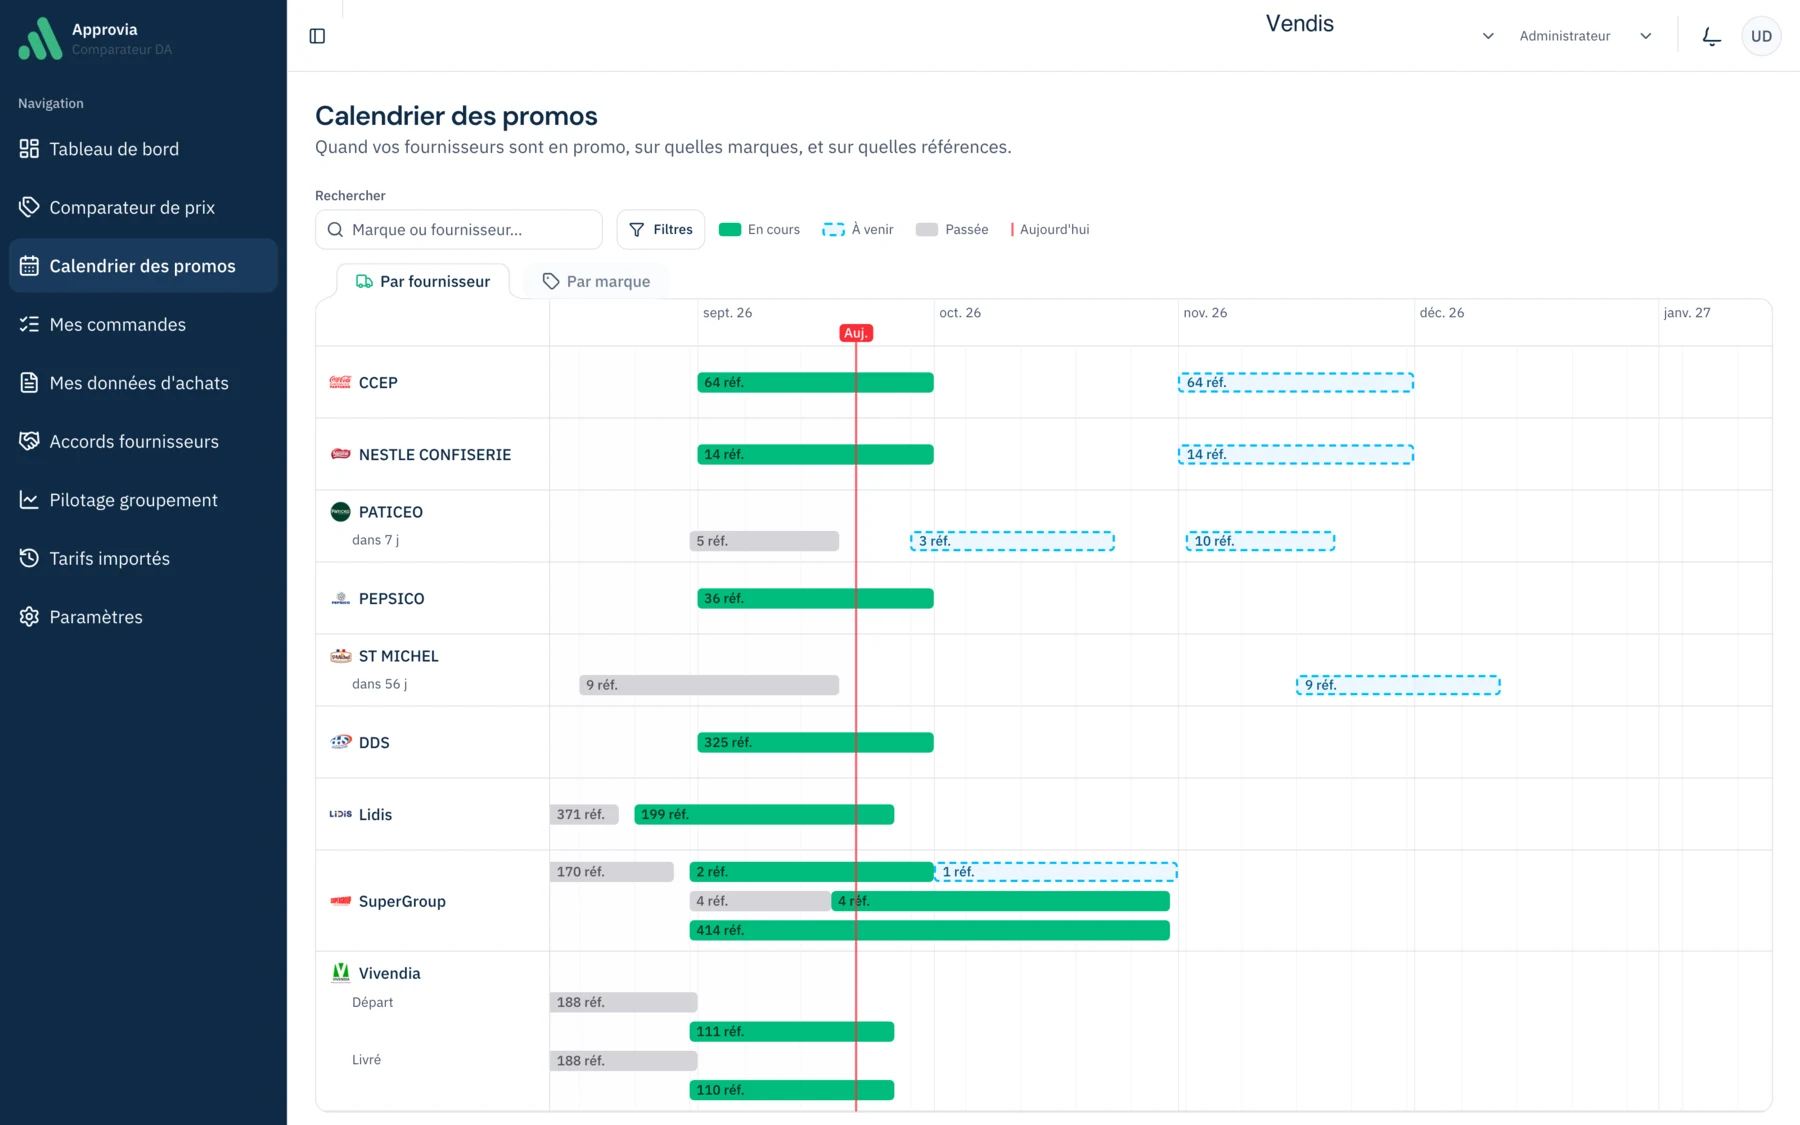
Task: Select CCEP upcoming 64 réf. promo bar
Action: pyautogui.click(x=1296, y=382)
